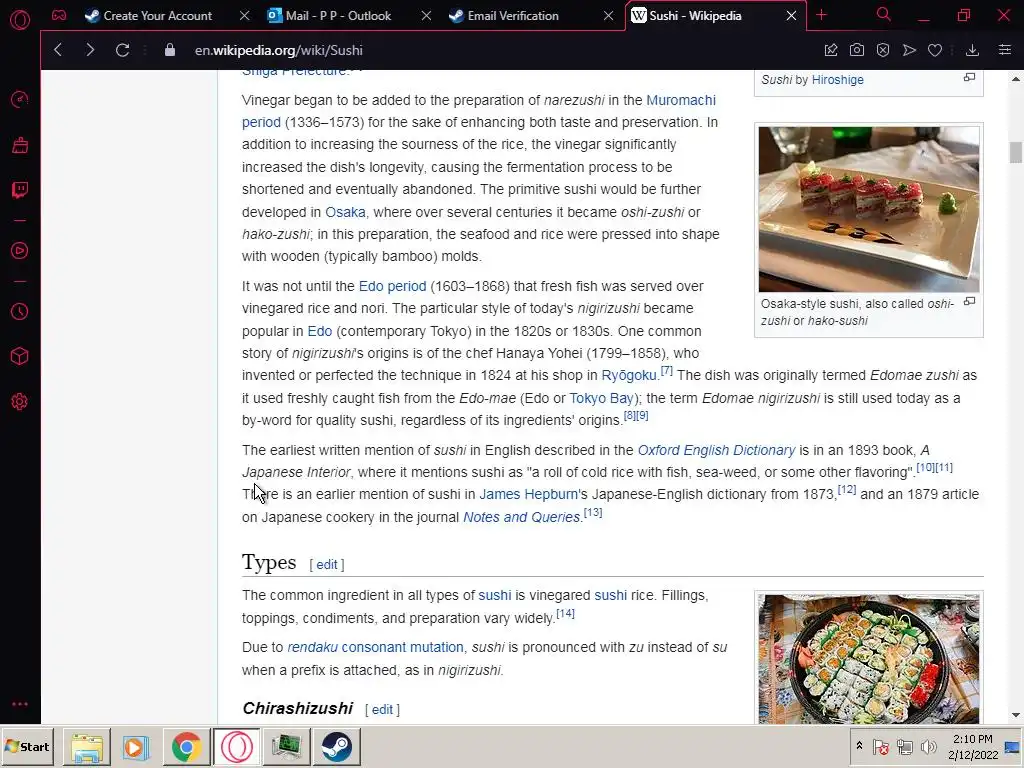This screenshot has width=1024, height=768.
Task: Open File Explorer from taskbar
Action: click(87, 747)
